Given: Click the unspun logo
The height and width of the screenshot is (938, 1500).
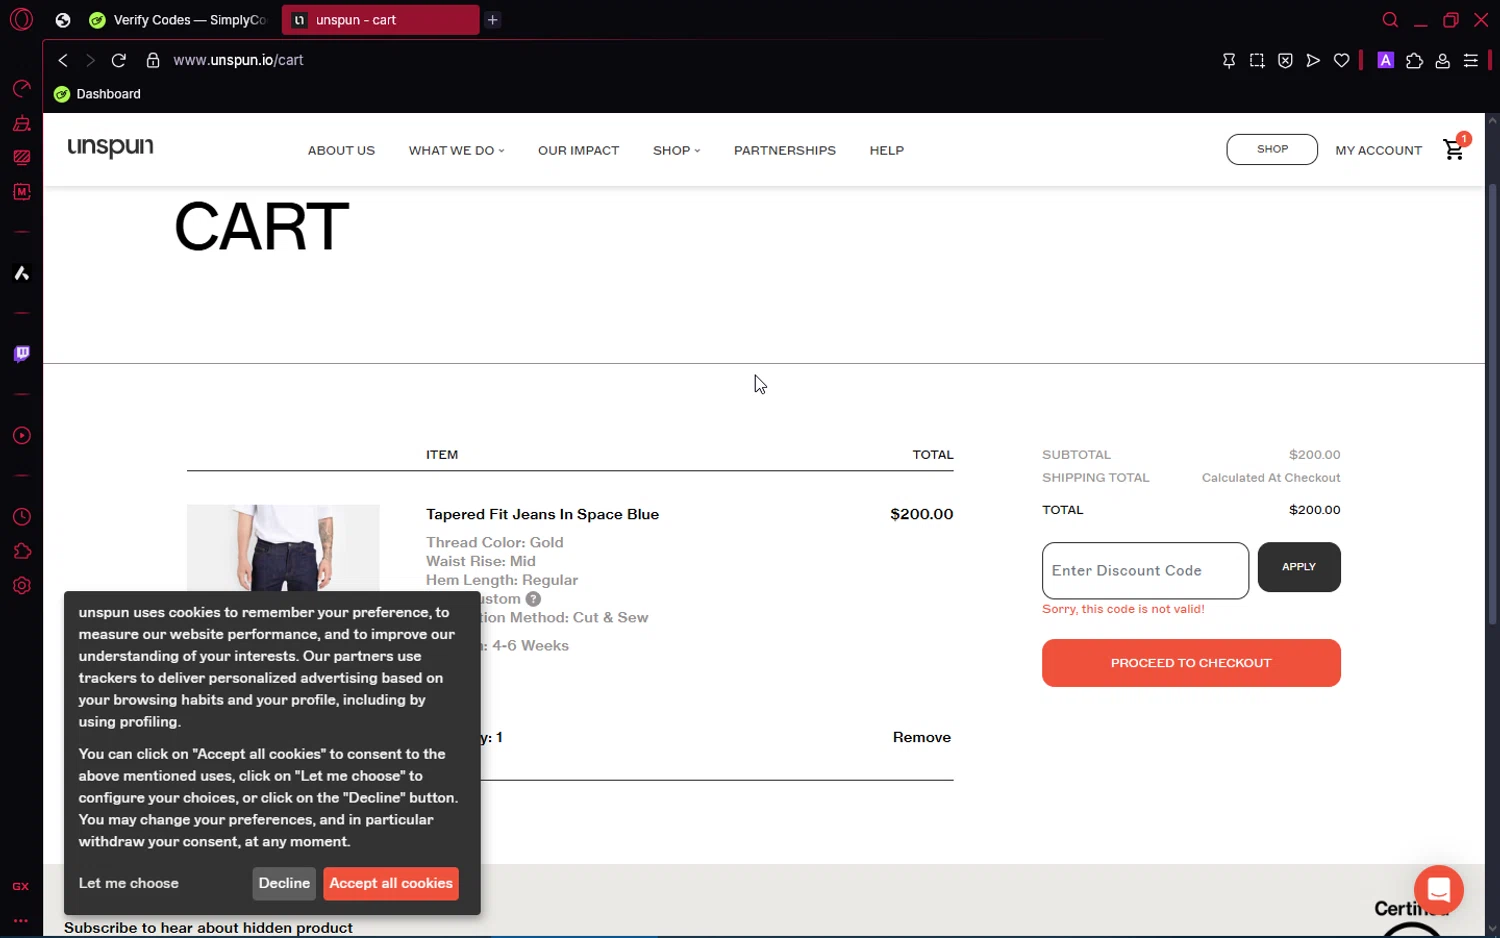Looking at the screenshot, I should [110, 147].
